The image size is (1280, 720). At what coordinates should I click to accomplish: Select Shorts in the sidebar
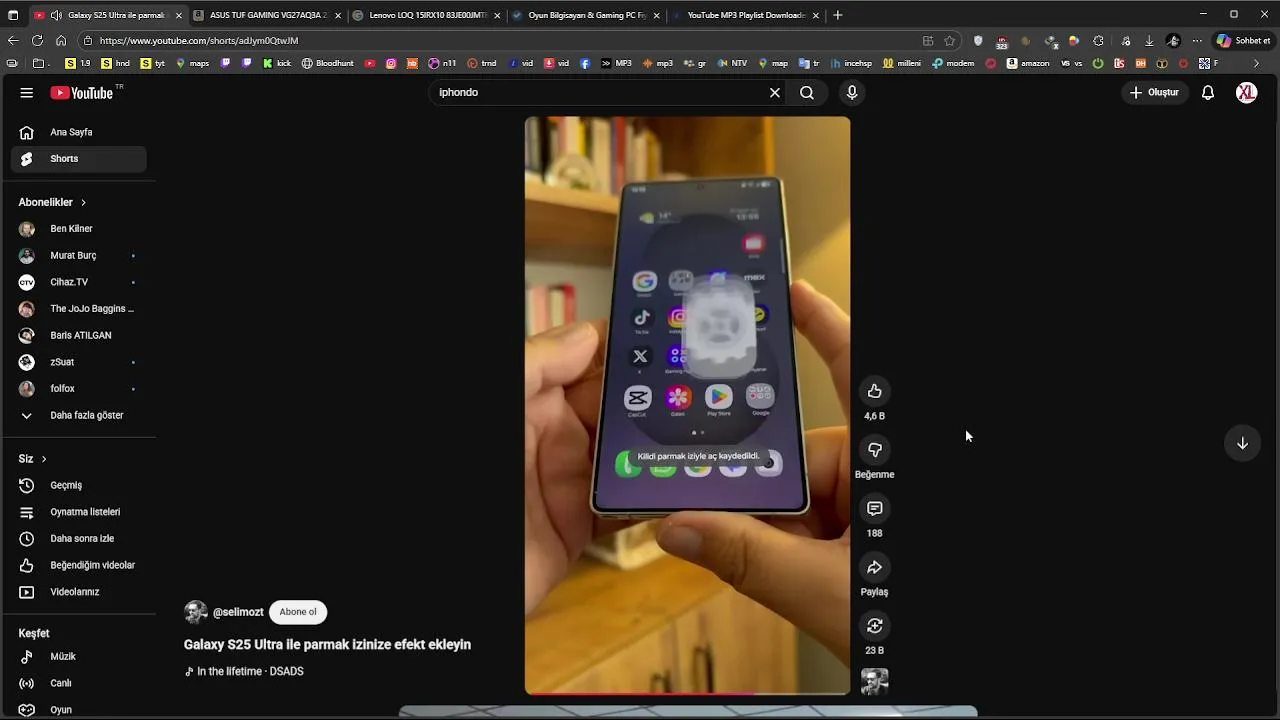tap(79, 159)
